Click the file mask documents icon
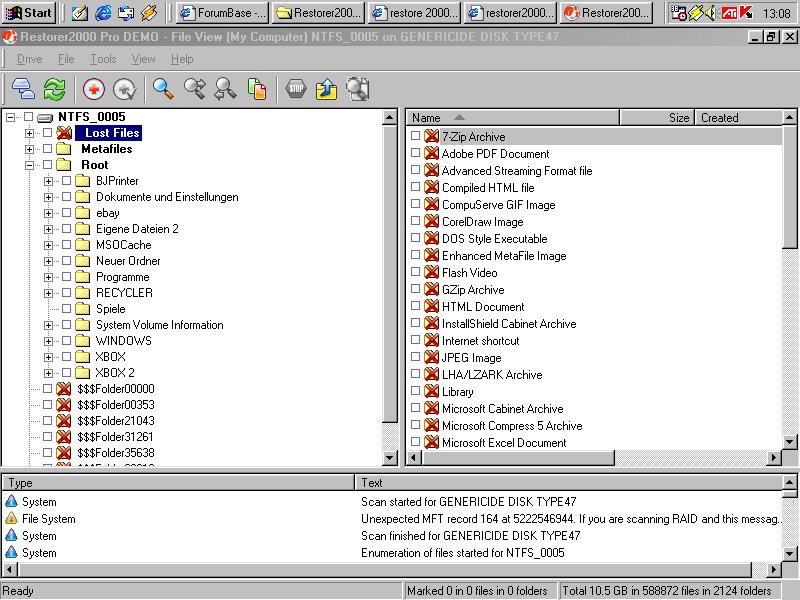 257,89
